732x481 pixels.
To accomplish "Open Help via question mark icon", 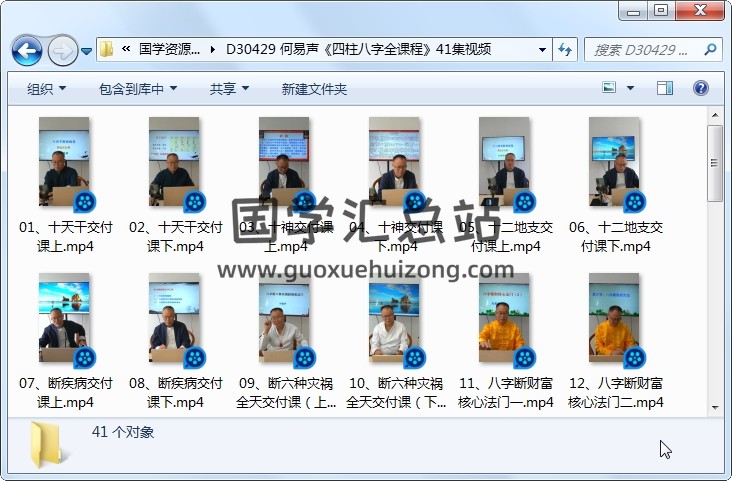I will [701, 88].
